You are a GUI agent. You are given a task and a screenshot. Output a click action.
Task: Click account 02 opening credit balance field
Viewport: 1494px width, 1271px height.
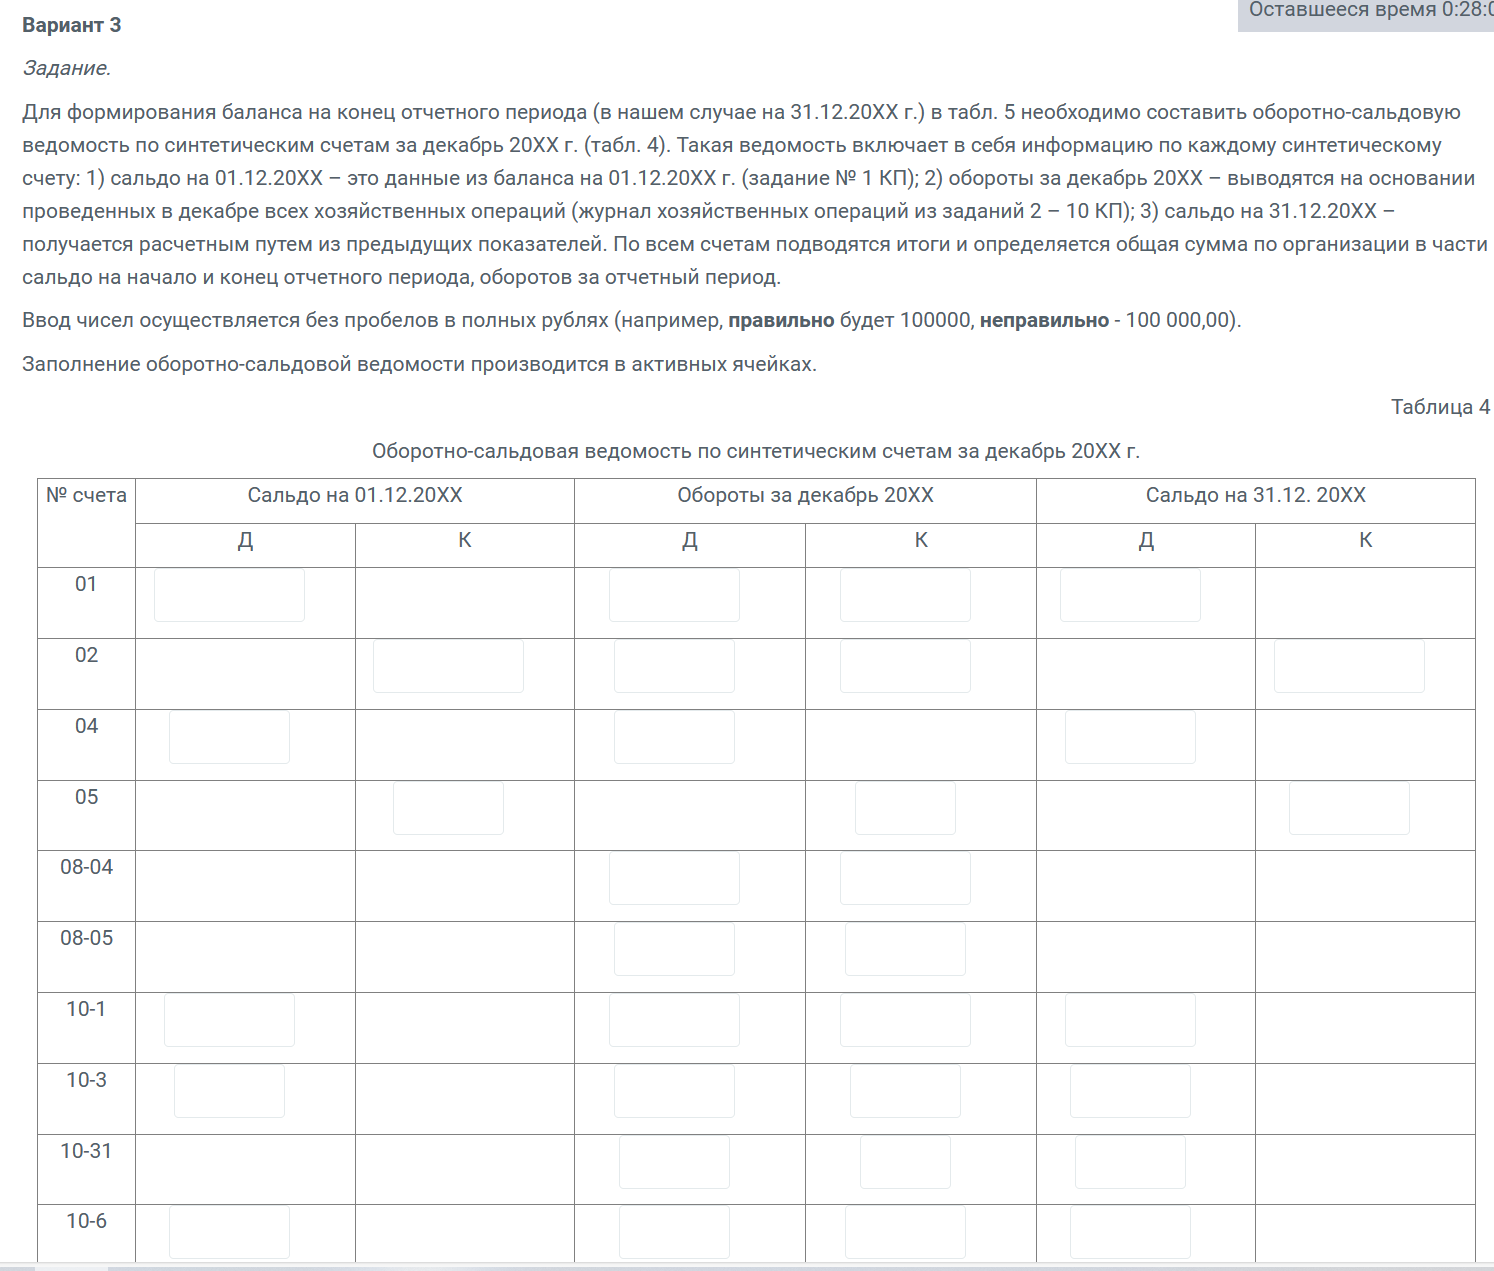(448, 666)
